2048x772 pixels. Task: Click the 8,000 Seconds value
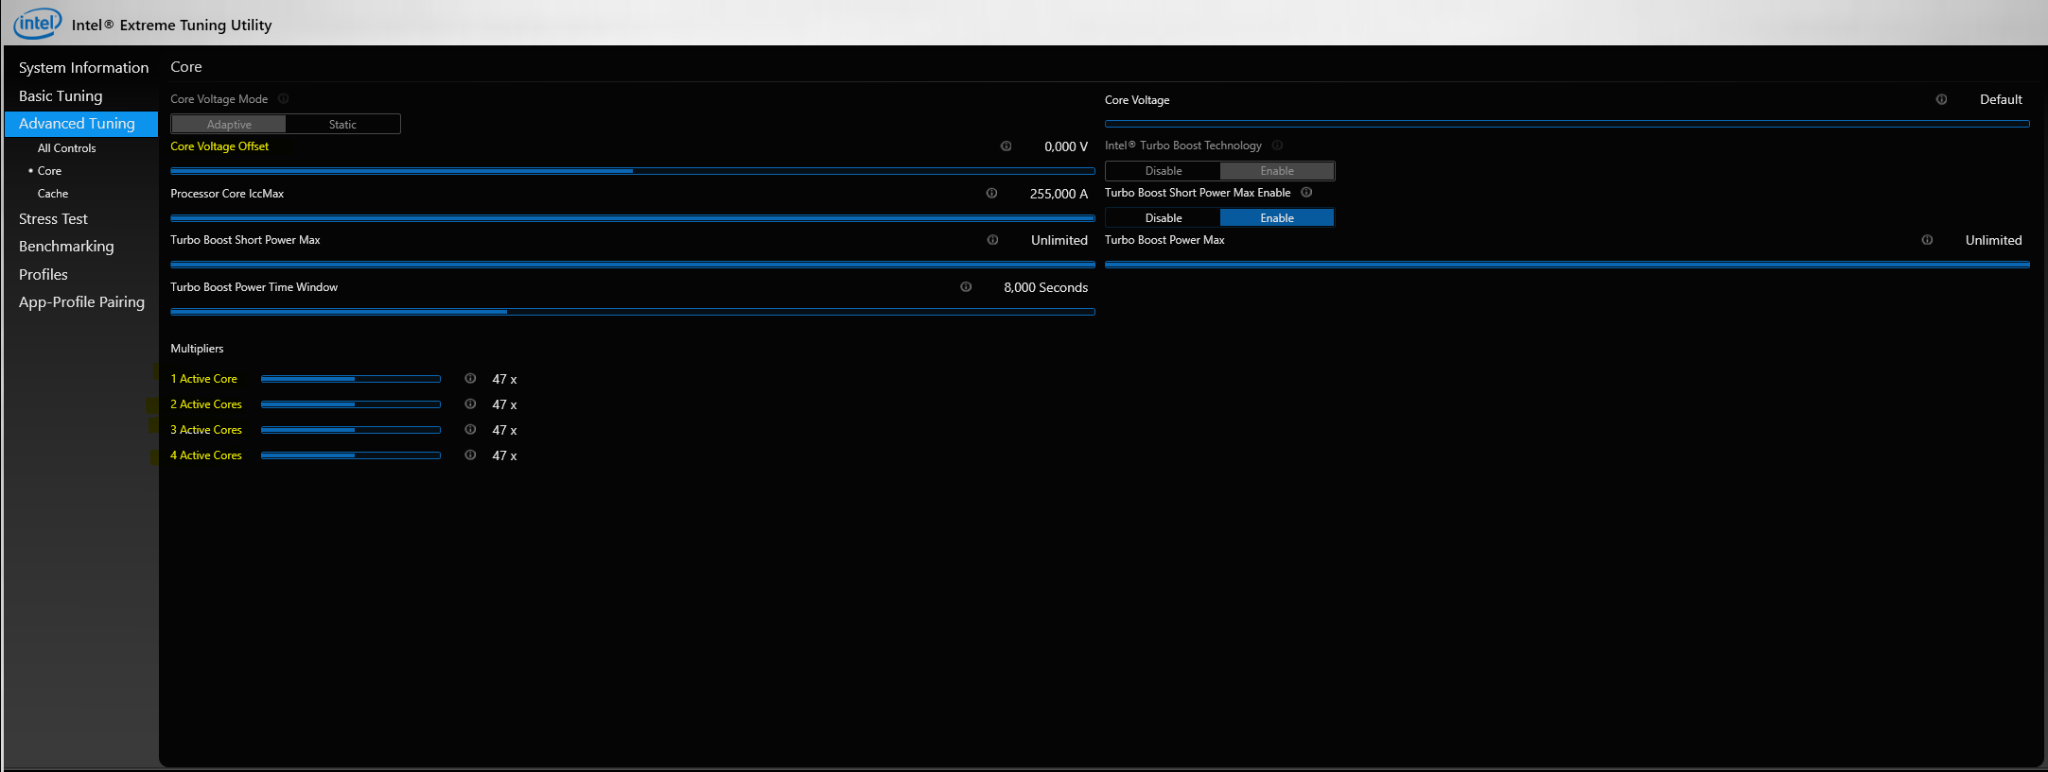(1046, 288)
